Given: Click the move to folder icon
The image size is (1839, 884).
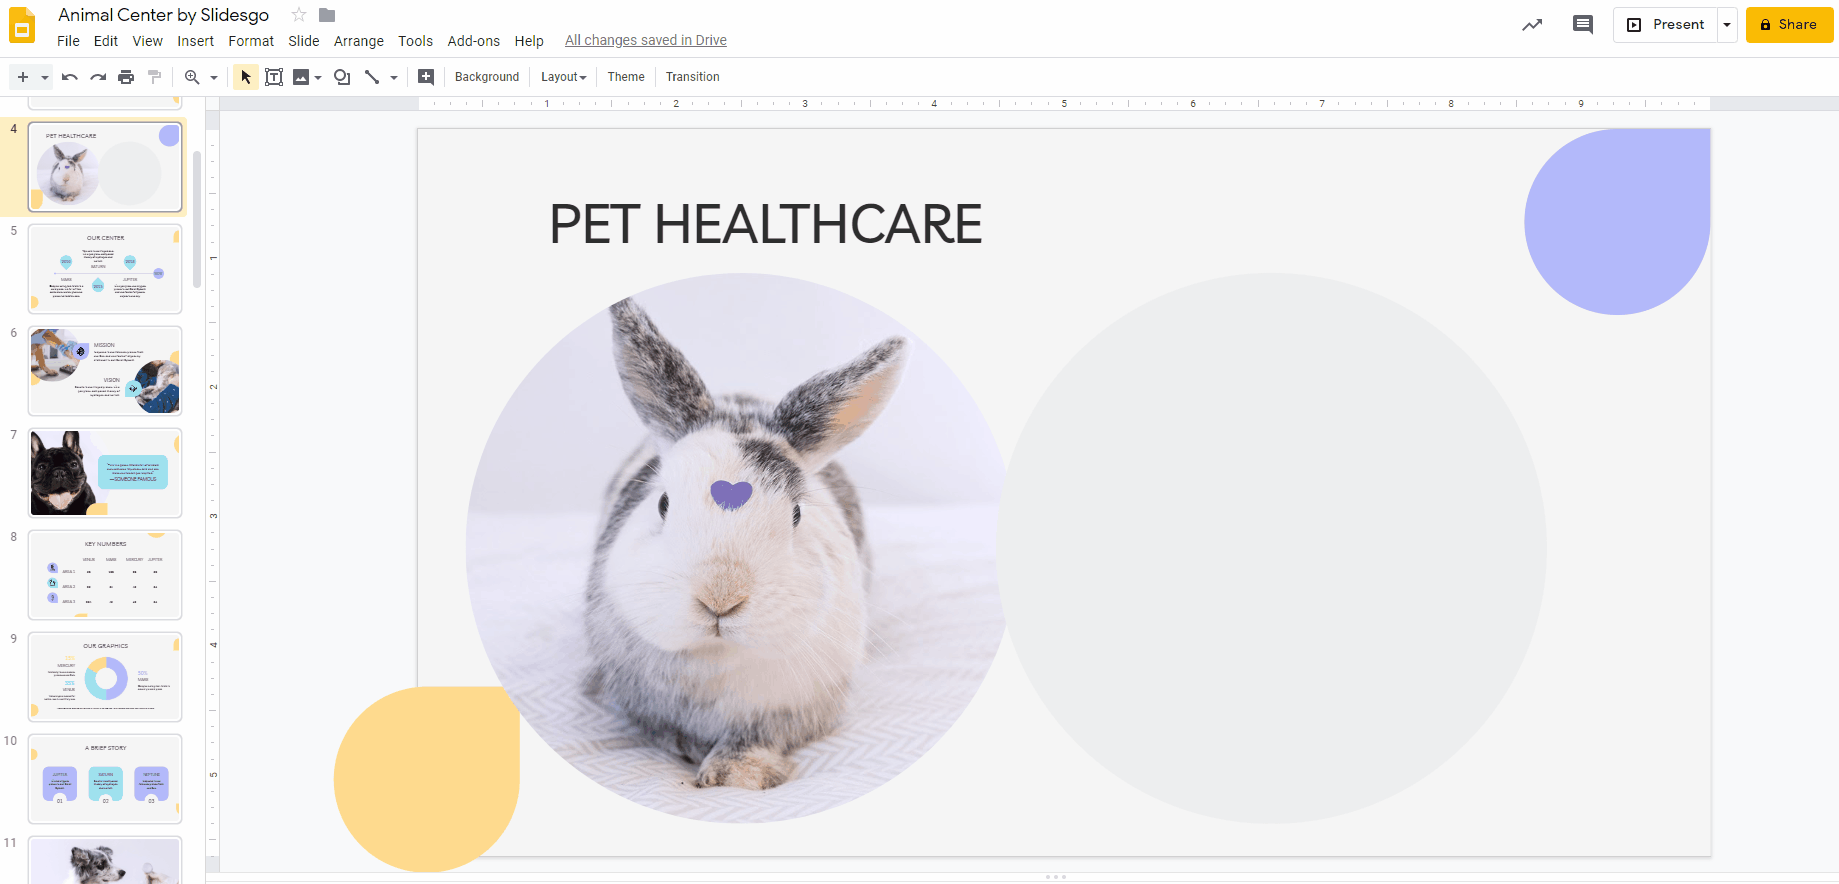Looking at the screenshot, I should pyautogui.click(x=327, y=15).
